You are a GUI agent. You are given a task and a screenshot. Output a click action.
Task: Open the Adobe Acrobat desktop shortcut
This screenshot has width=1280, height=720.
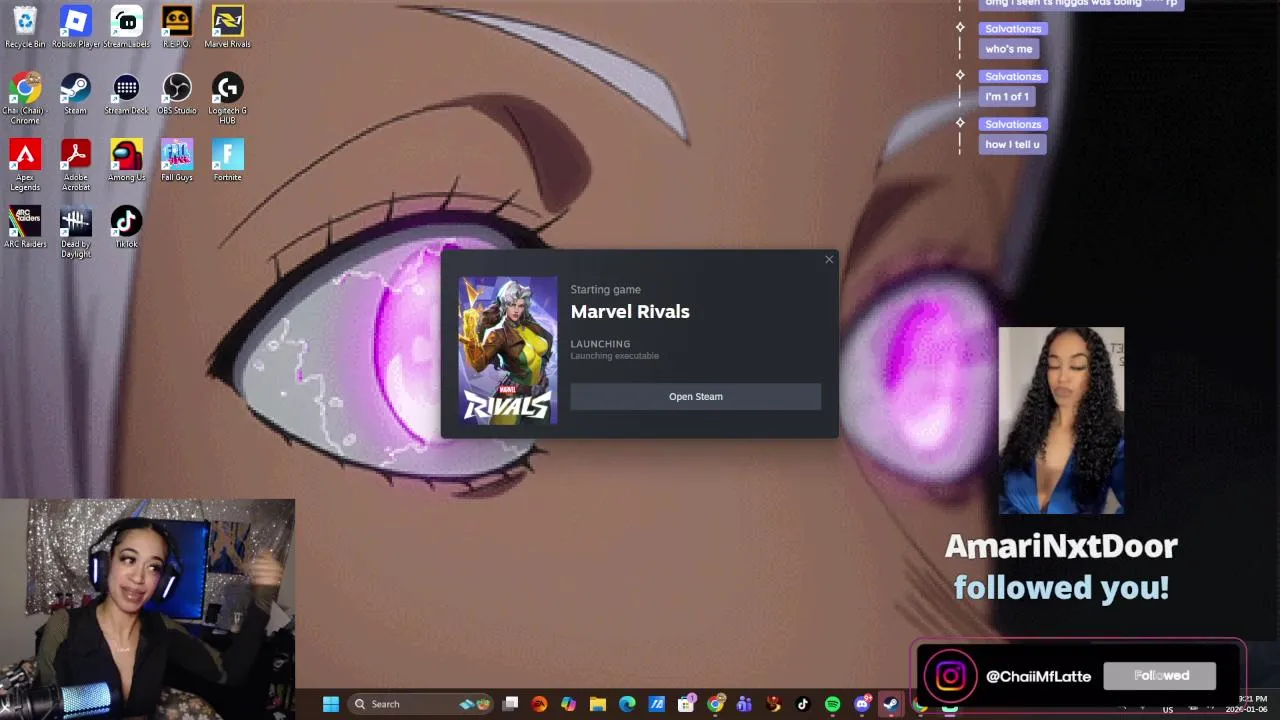(x=76, y=165)
